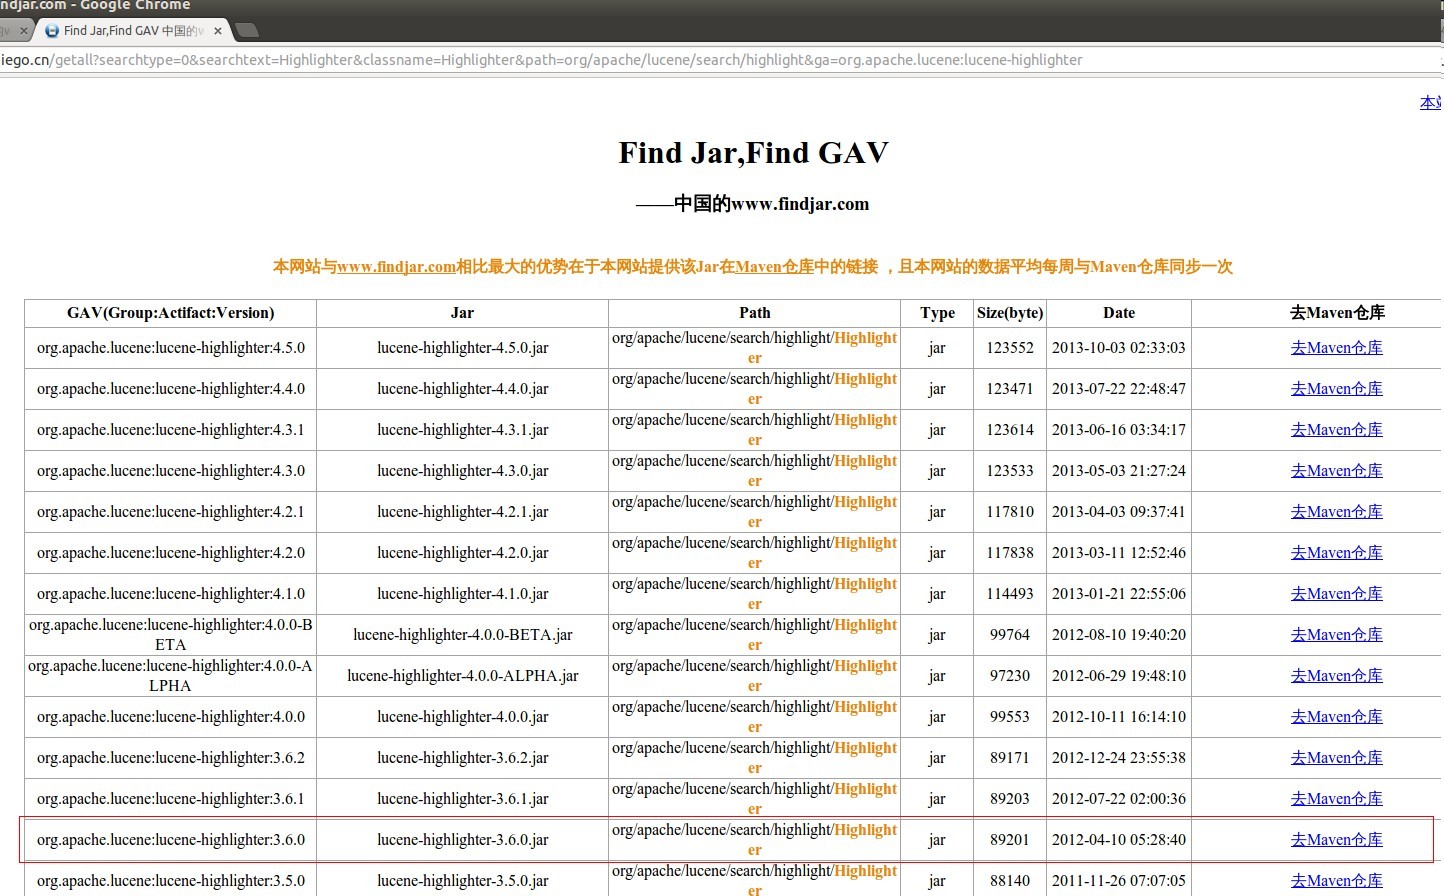
Task: Click the Find Jar favicon on the active tab
Action: coord(51,30)
